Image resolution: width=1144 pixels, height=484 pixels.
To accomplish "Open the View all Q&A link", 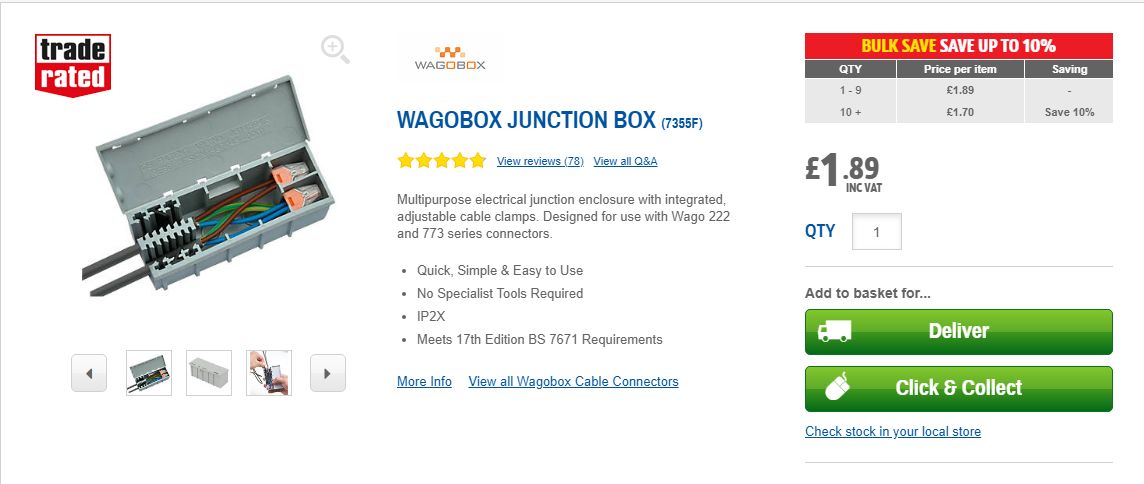I will tap(625, 161).
